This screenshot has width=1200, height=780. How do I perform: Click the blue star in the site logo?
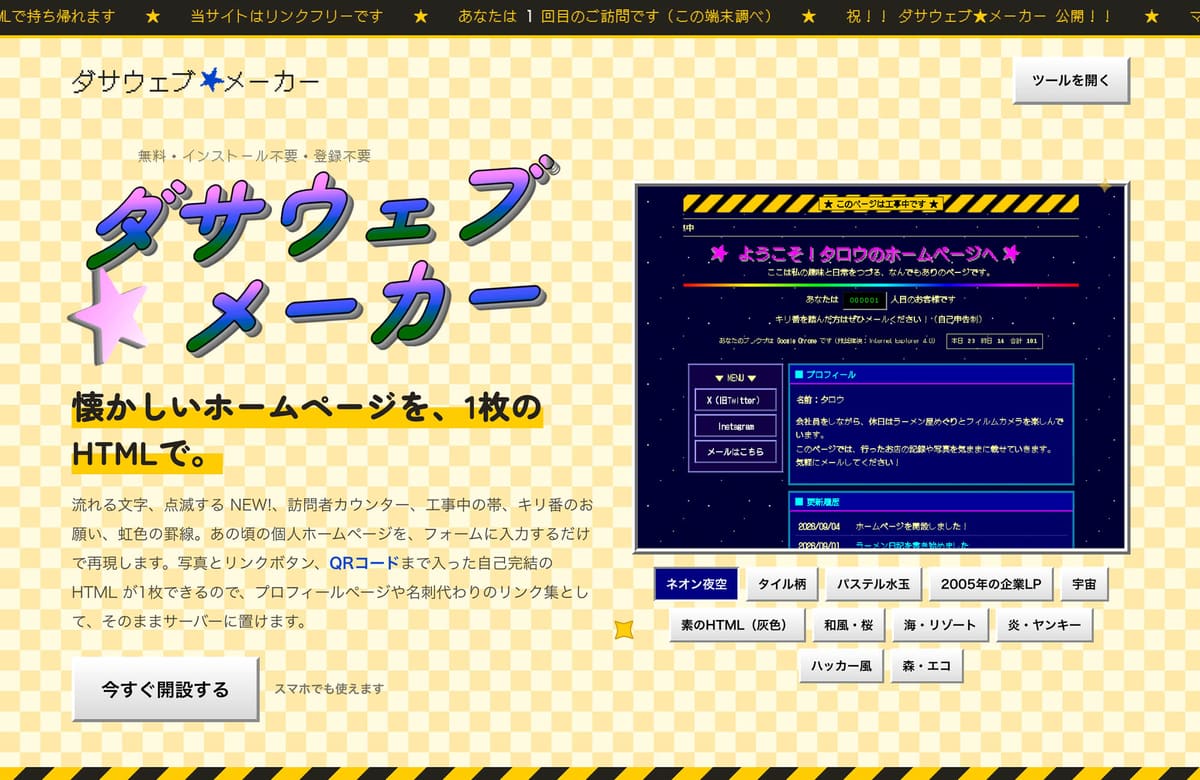211,81
